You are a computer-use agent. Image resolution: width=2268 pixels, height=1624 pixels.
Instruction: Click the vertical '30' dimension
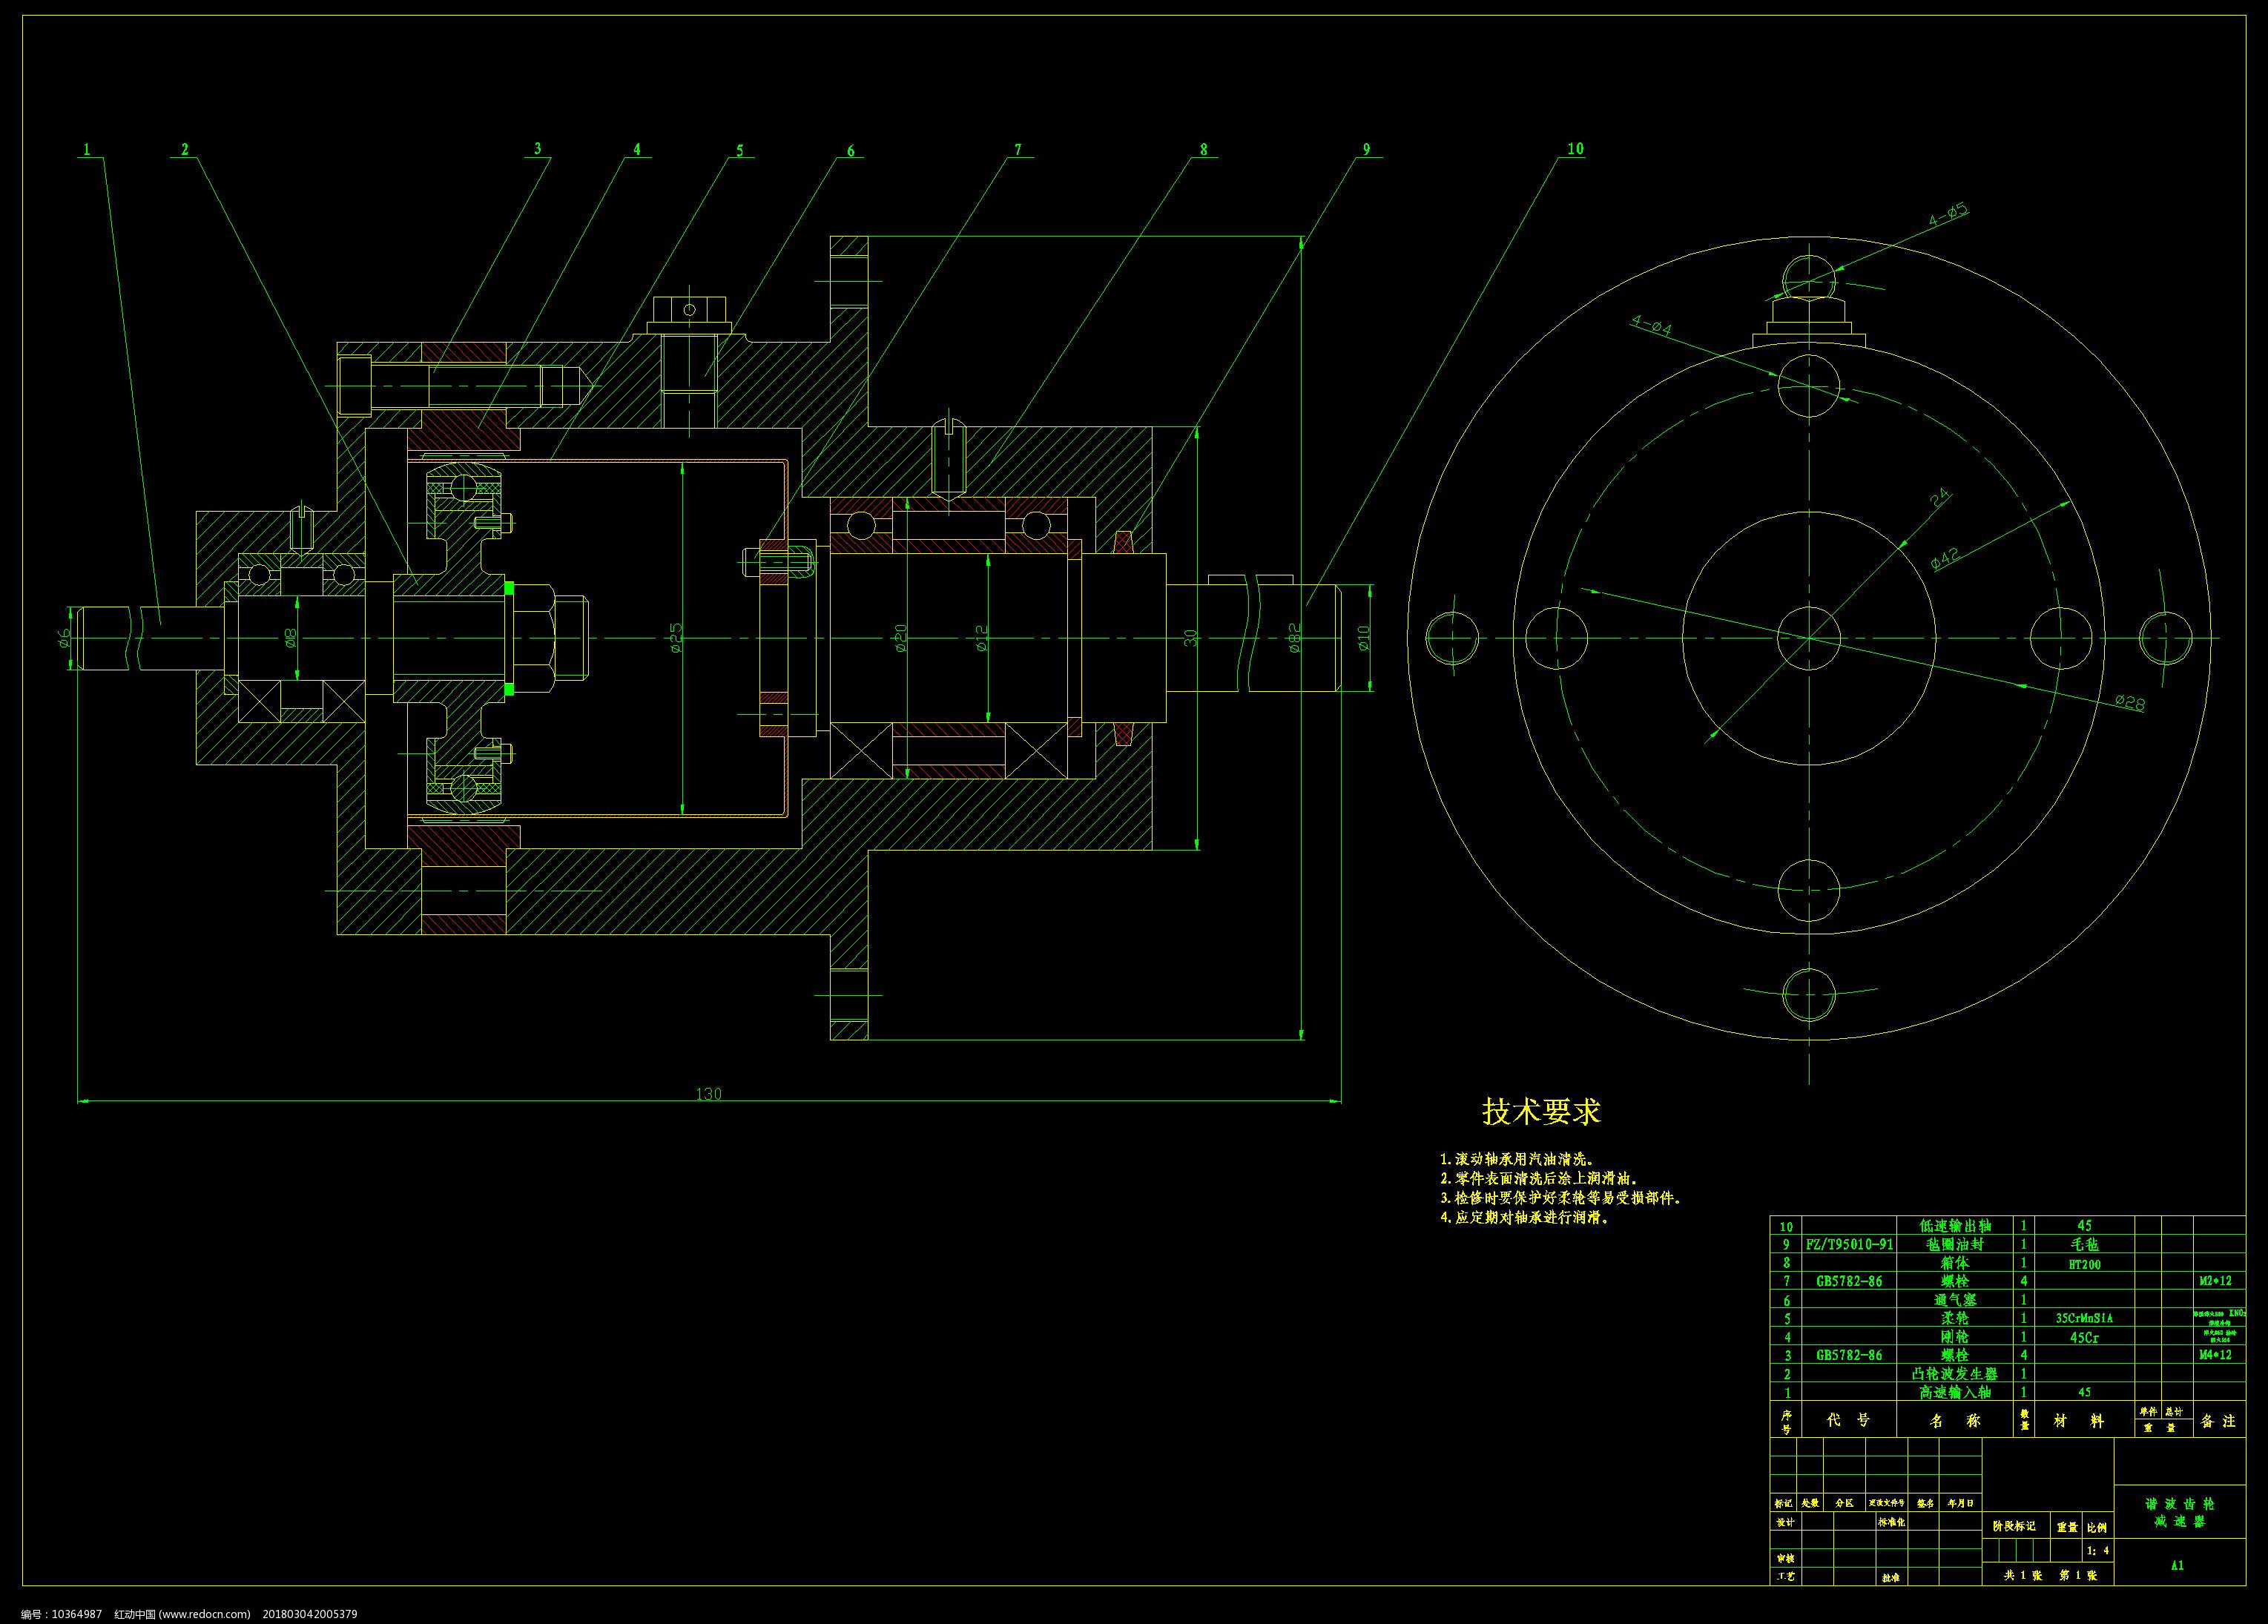point(1190,638)
